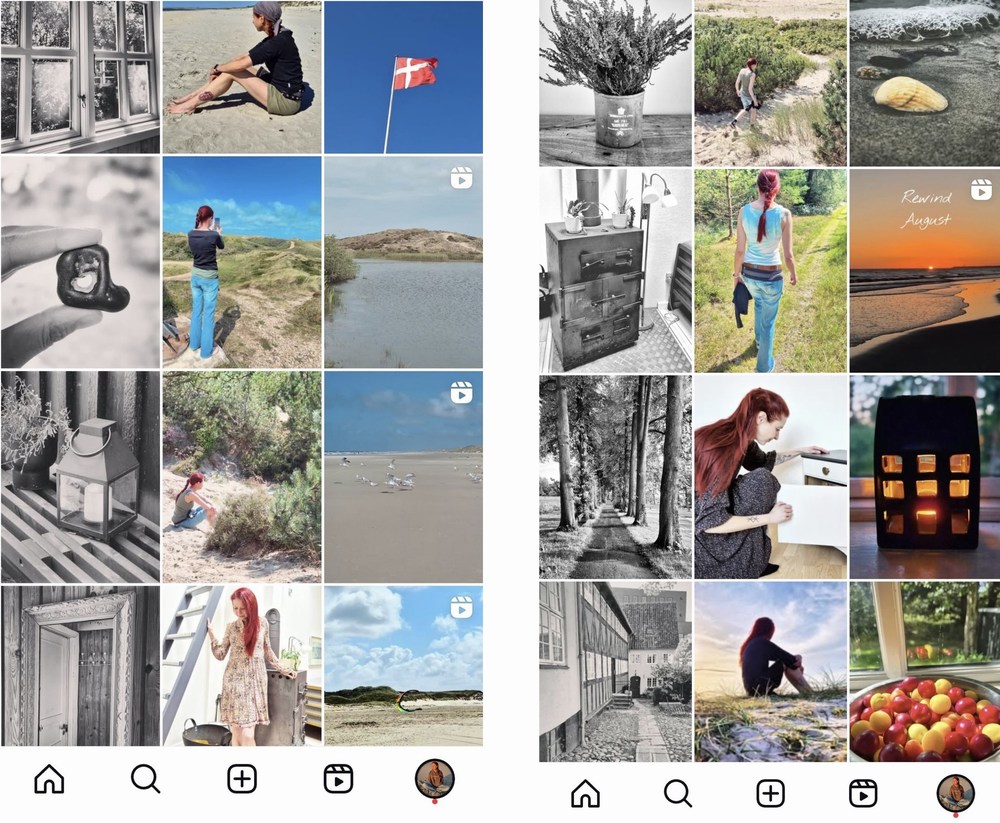Open the seagulls on beach reel

pos(403,477)
